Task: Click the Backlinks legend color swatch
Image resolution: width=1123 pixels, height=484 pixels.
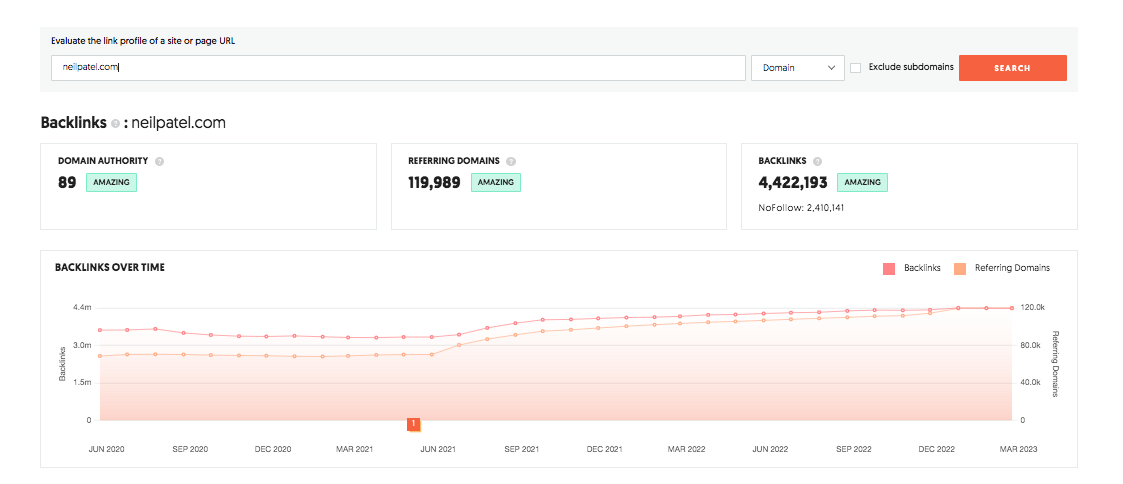Action: point(889,268)
